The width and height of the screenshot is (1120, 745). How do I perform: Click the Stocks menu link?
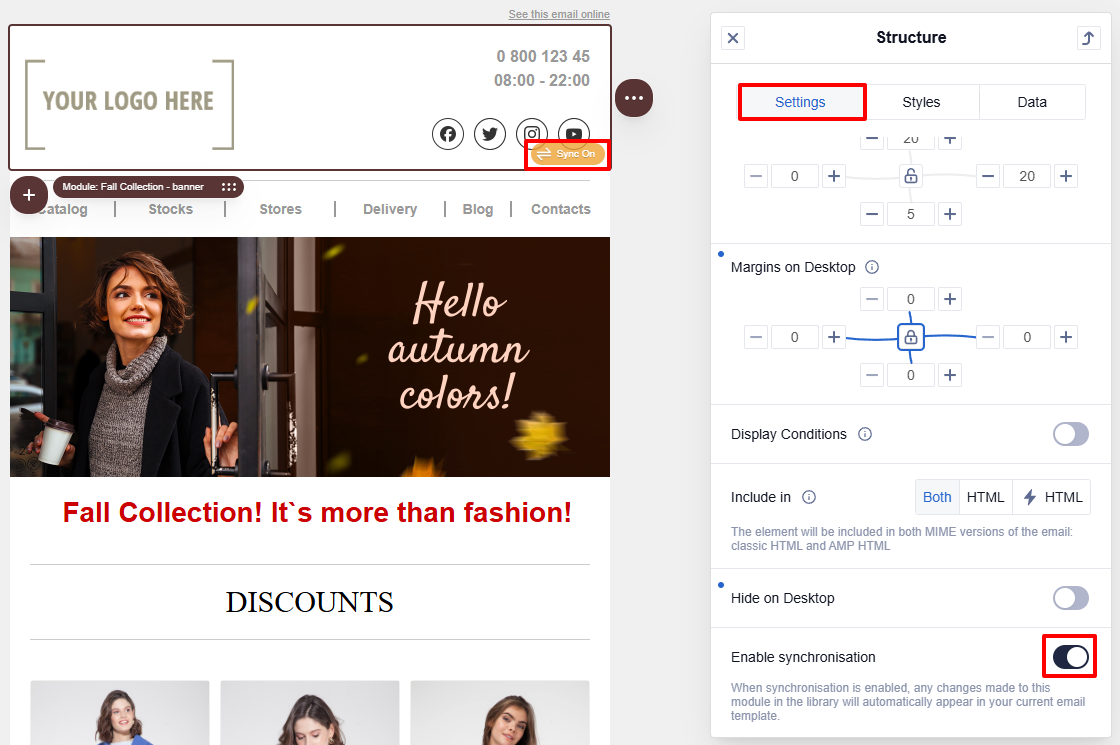[171, 209]
